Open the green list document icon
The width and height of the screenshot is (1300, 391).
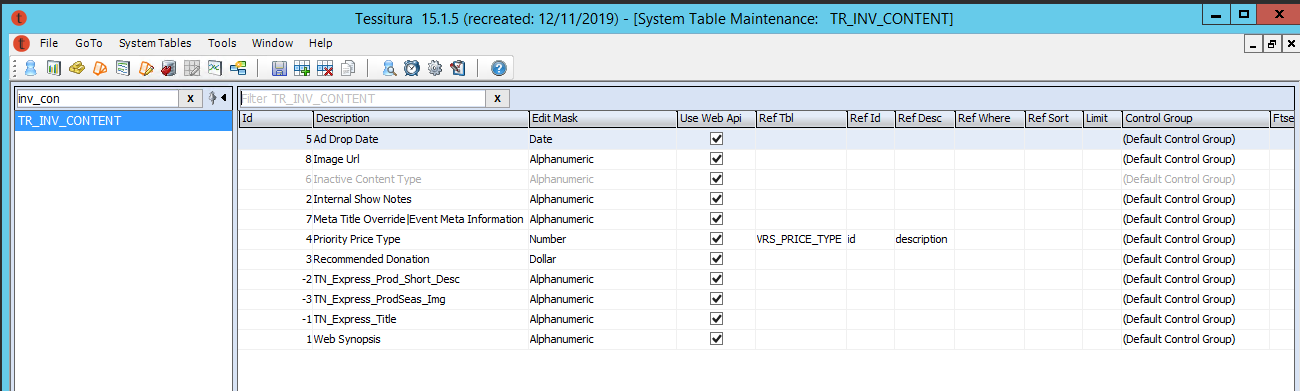122,68
